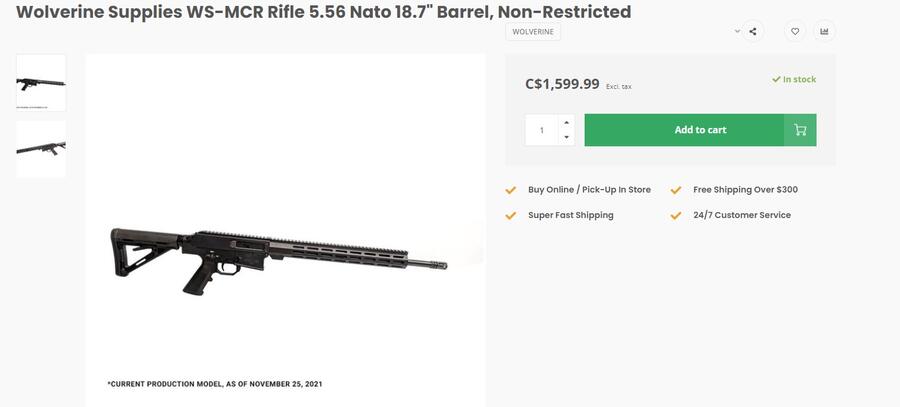Expand the share options chevron

coord(738,31)
